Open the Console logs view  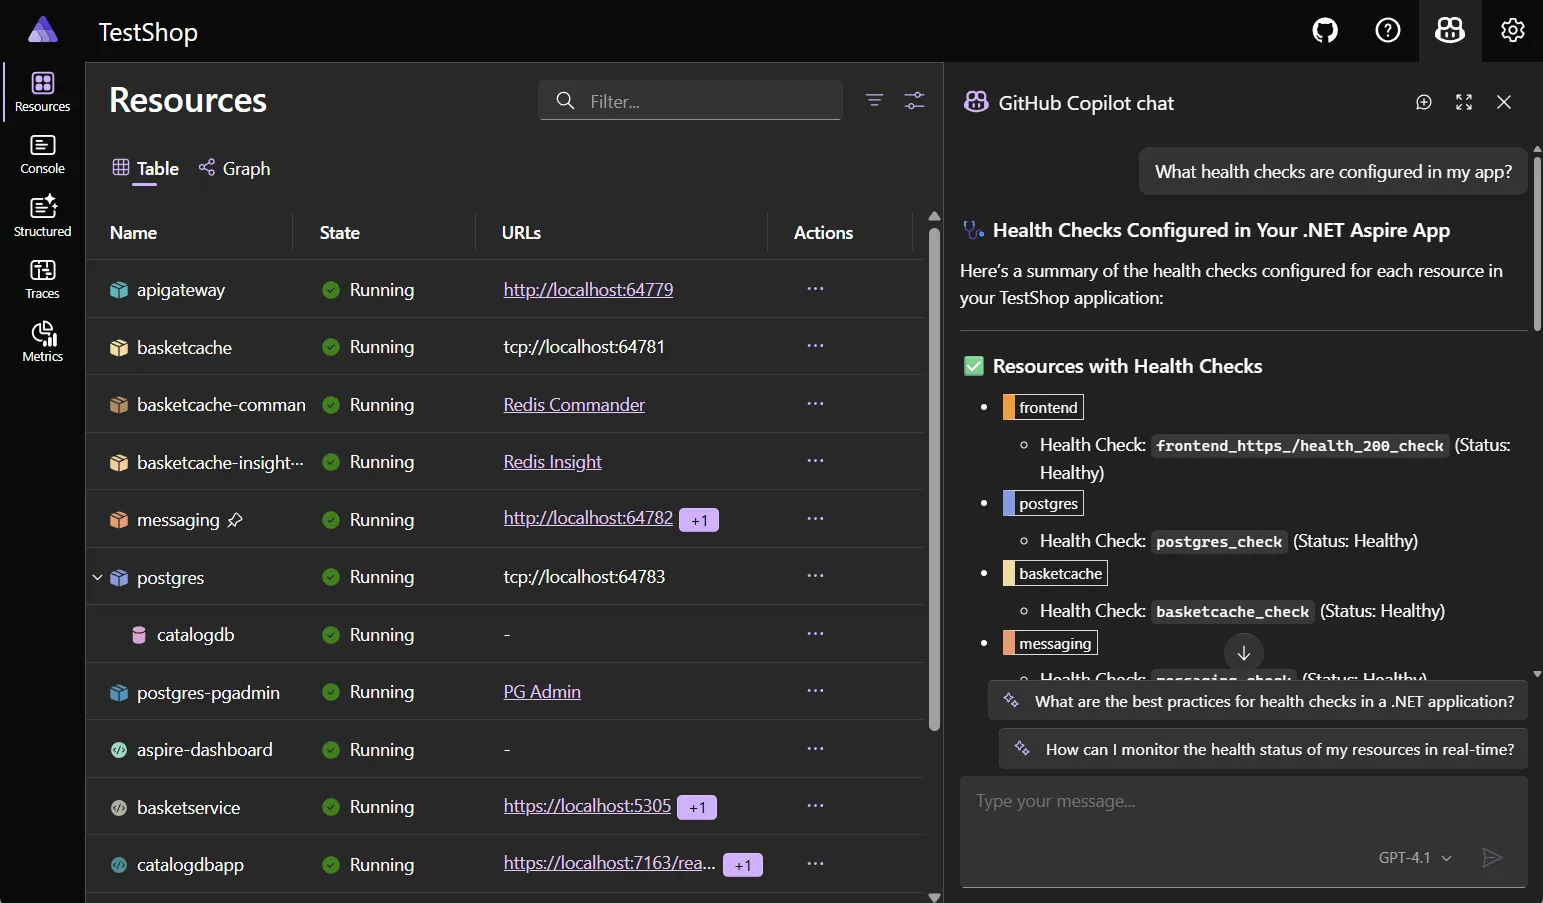coord(41,152)
